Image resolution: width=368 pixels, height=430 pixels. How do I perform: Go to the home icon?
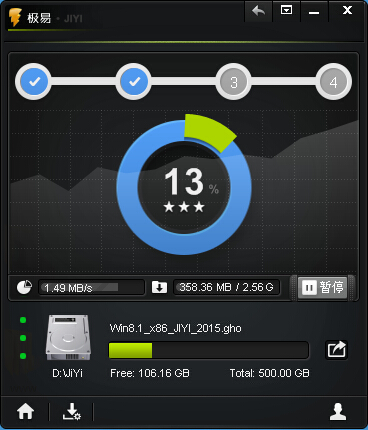tap(26, 411)
